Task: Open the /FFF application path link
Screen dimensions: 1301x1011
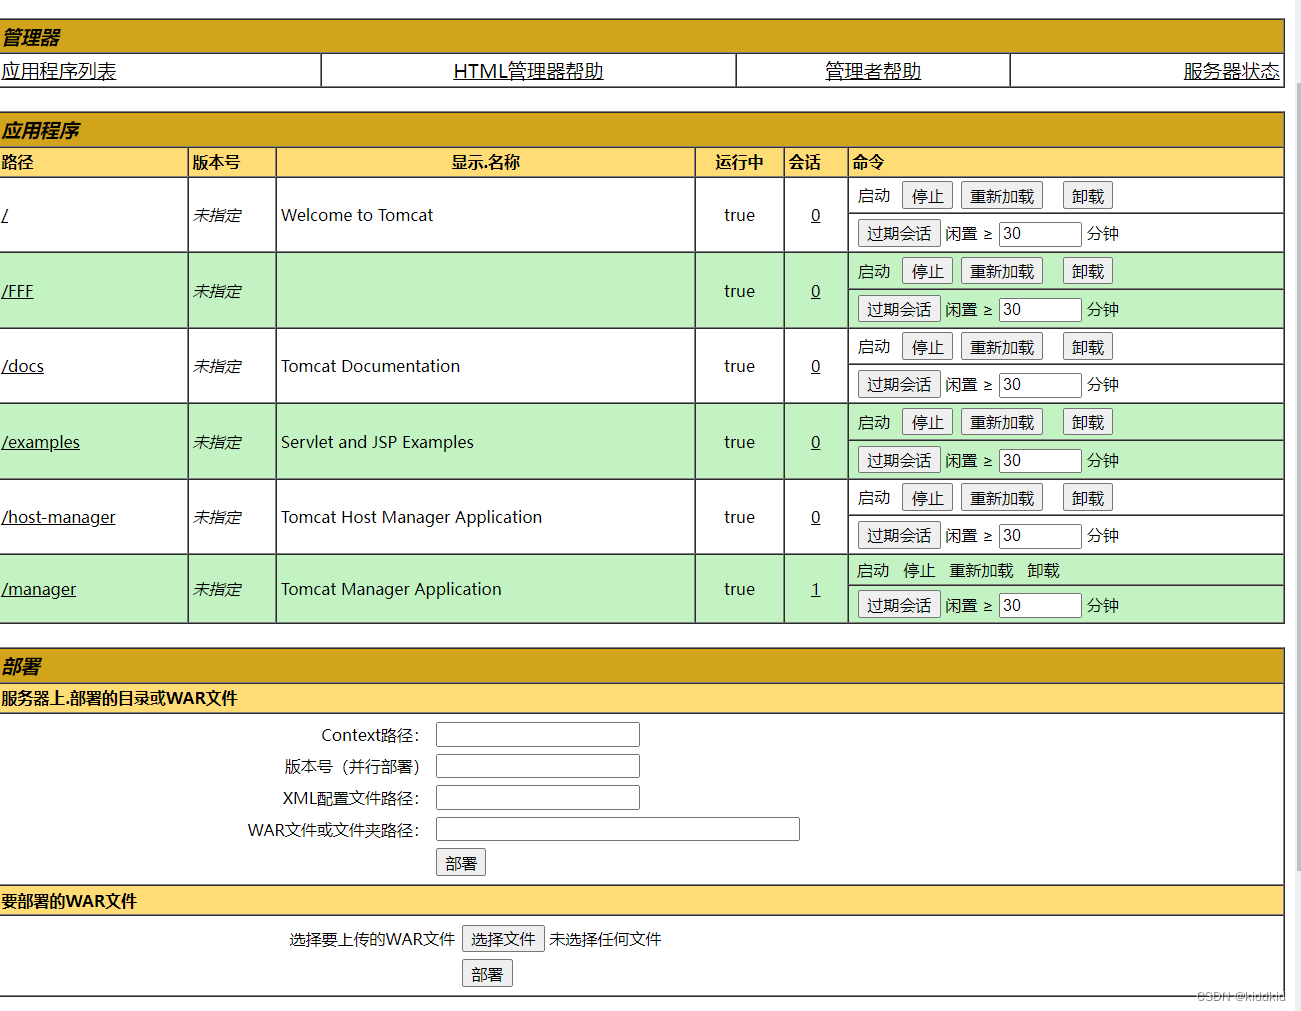Action: (17, 291)
